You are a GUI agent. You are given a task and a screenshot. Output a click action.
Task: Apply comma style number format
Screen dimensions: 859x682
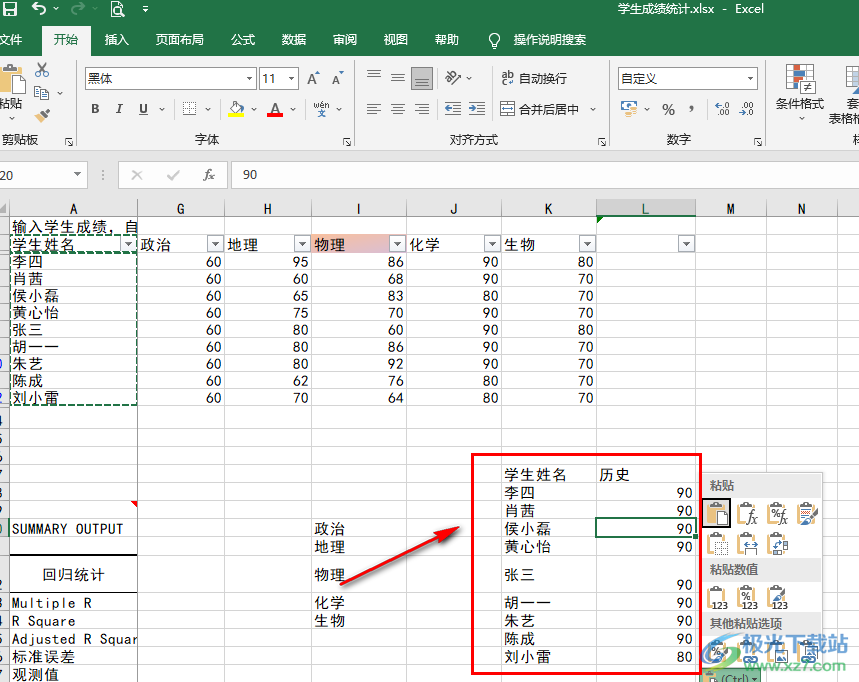point(692,109)
